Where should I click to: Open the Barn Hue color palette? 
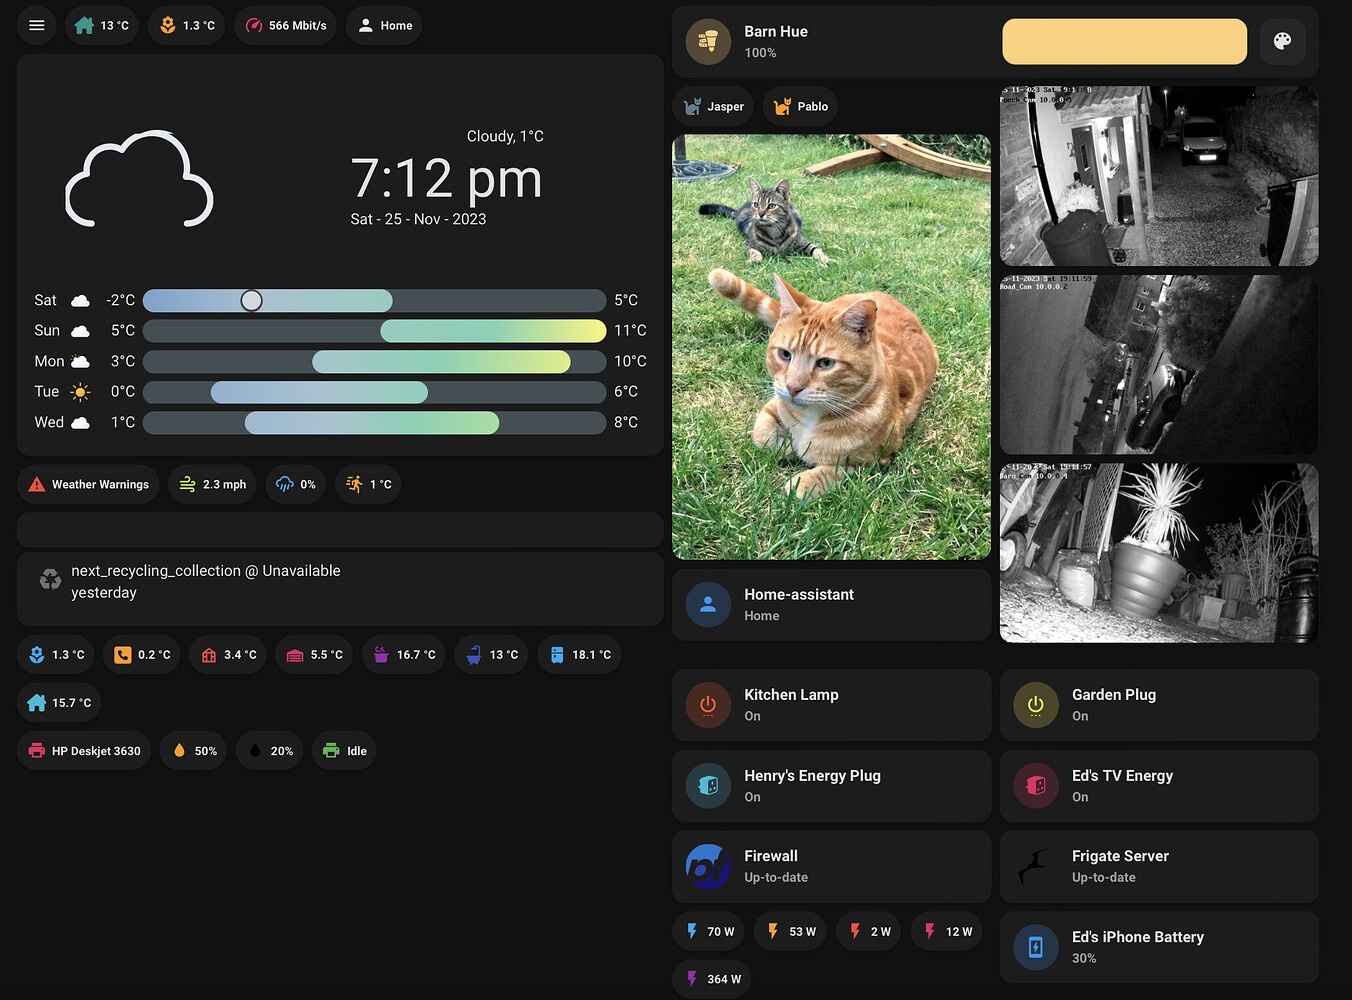tap(1282, 41)
